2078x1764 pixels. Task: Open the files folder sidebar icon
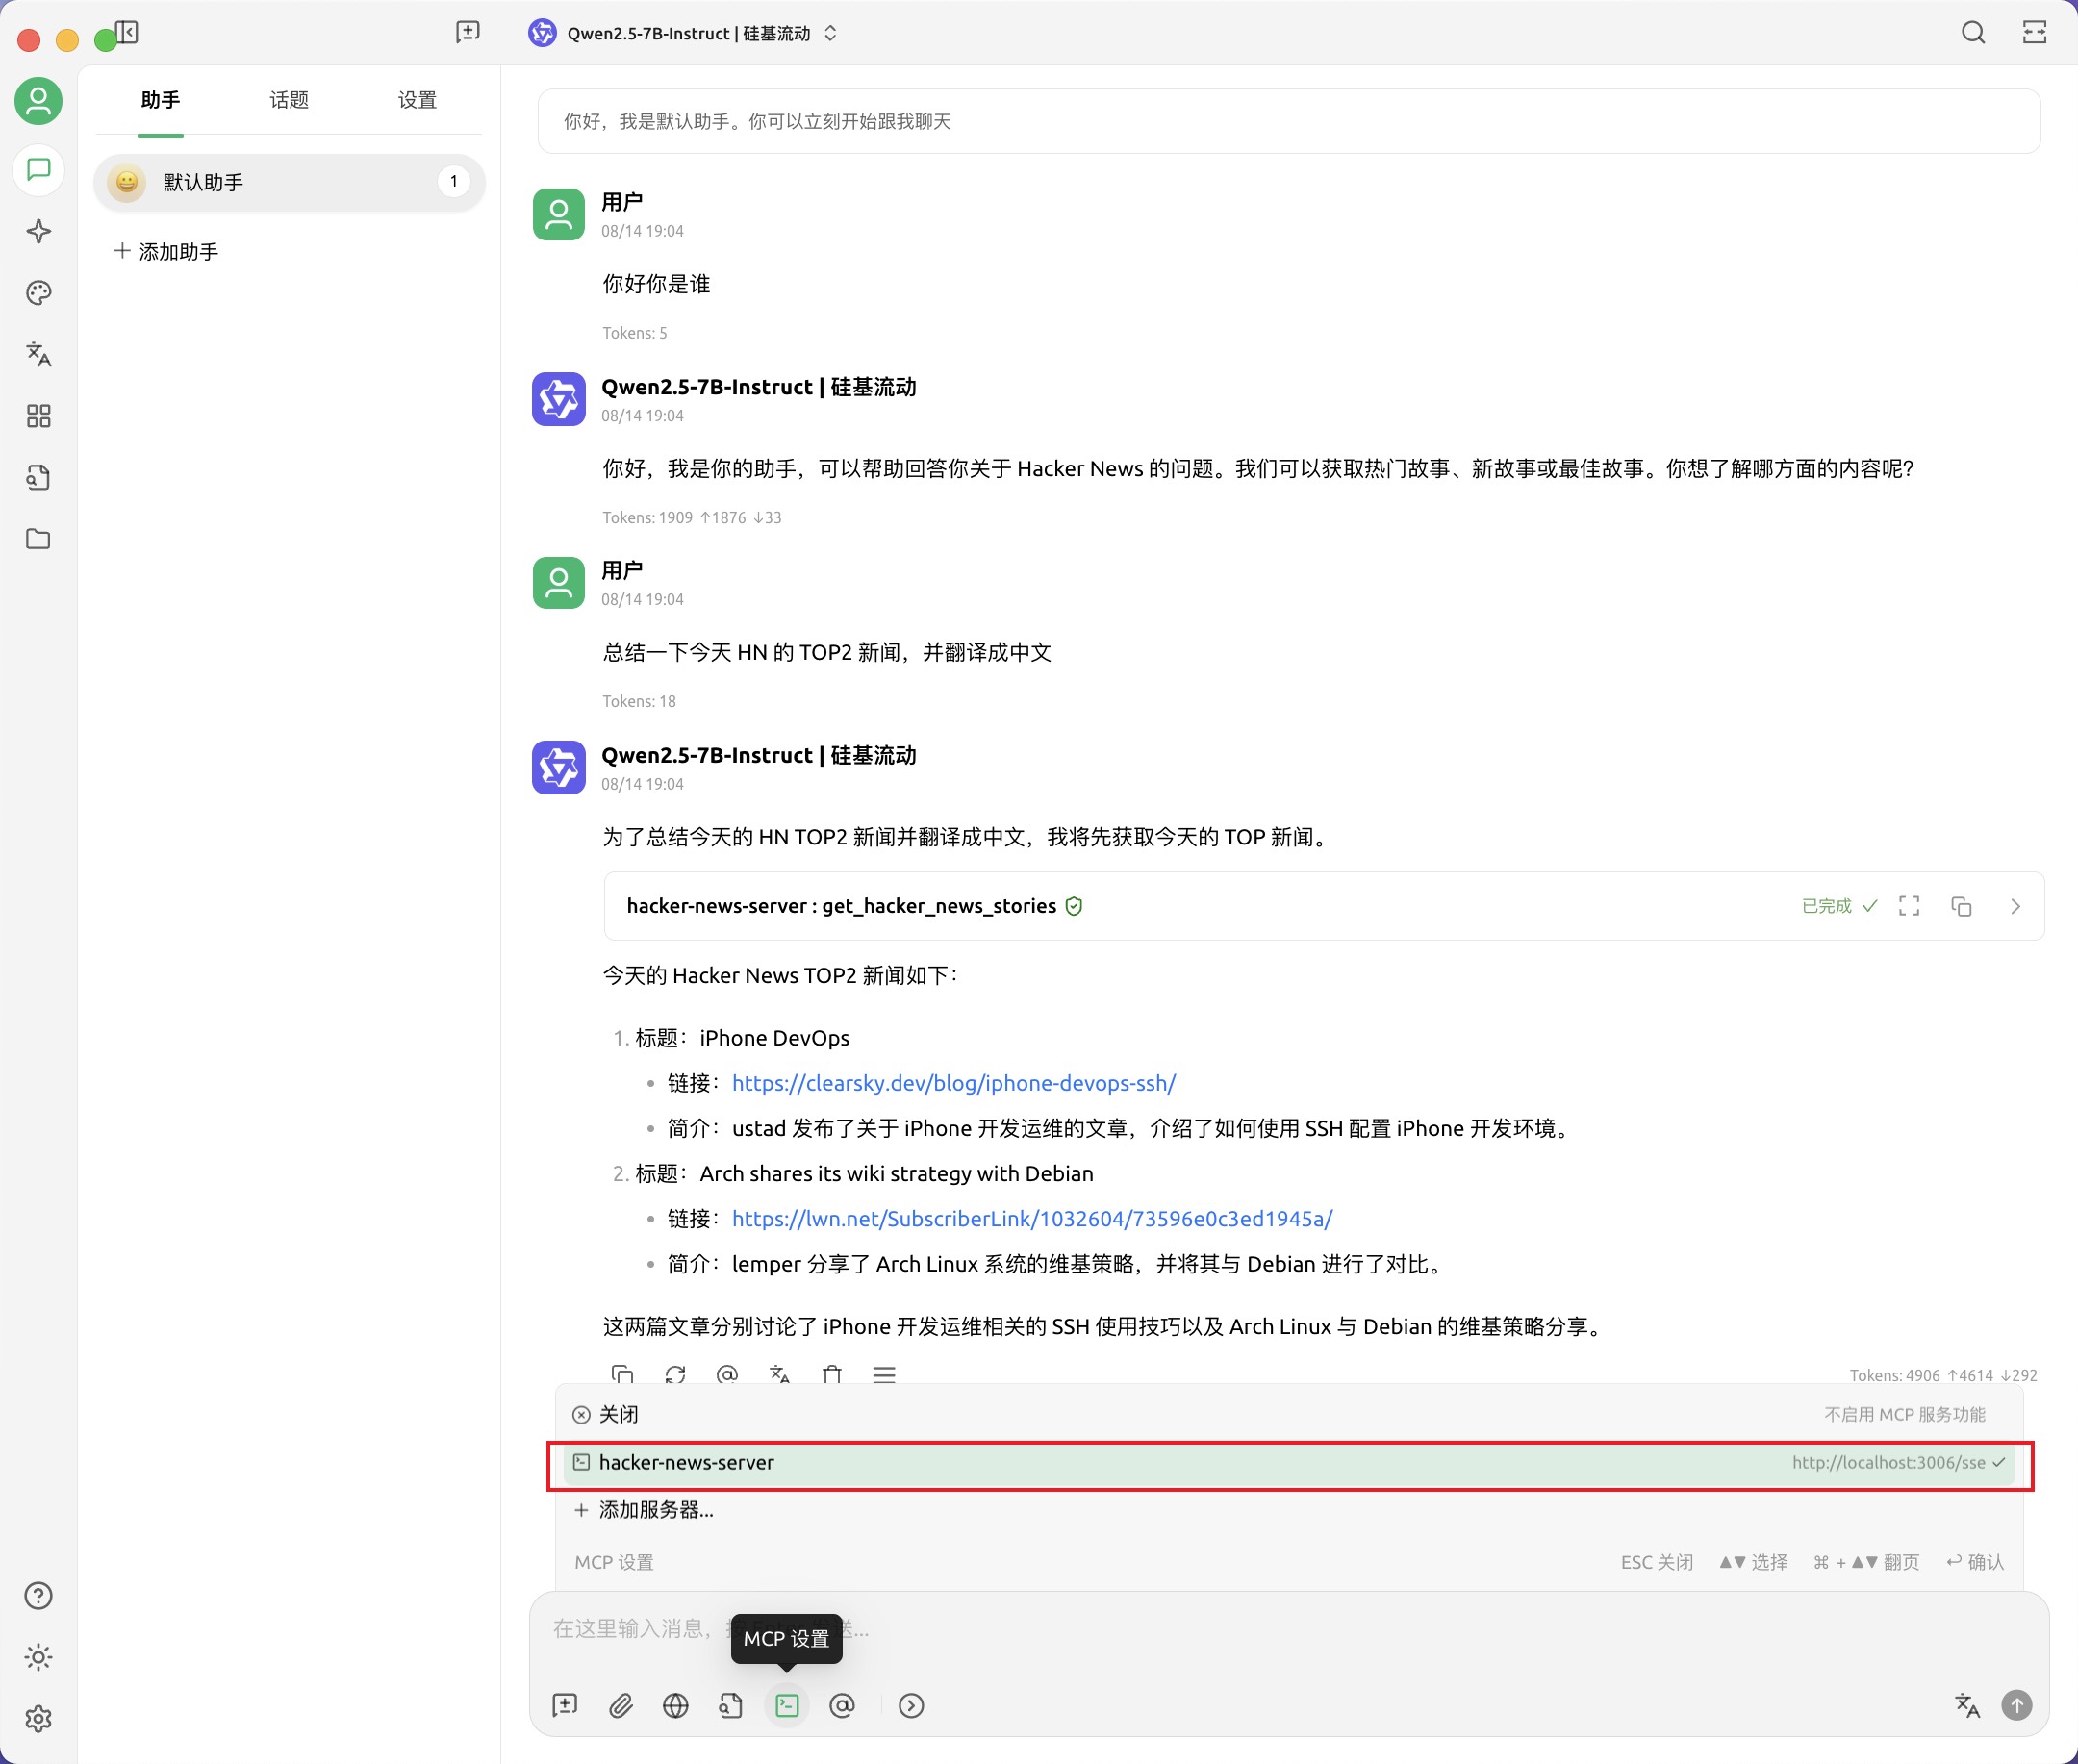point(38,539)
